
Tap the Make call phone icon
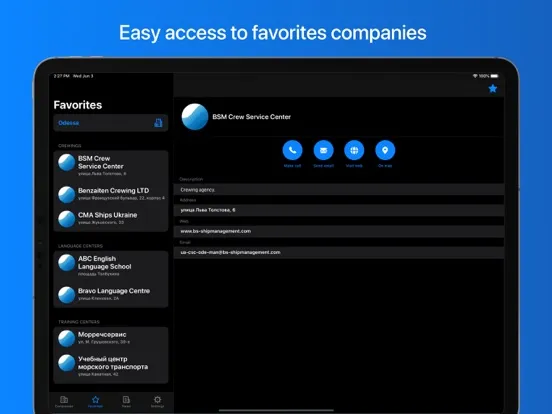pos(292,150)
